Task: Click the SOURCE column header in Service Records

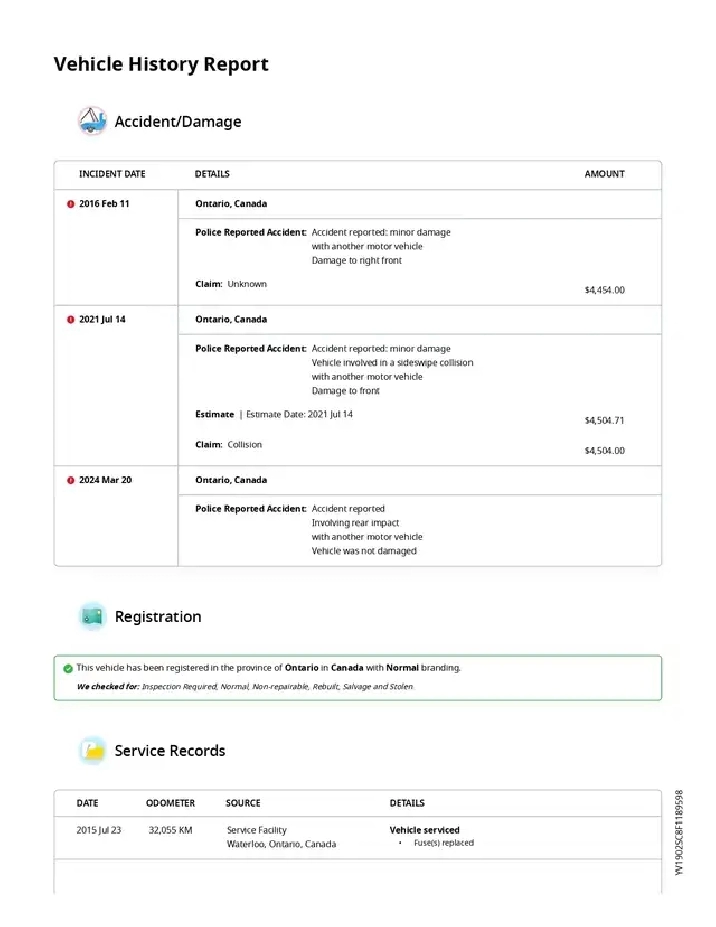Action: tap(243, 803)
